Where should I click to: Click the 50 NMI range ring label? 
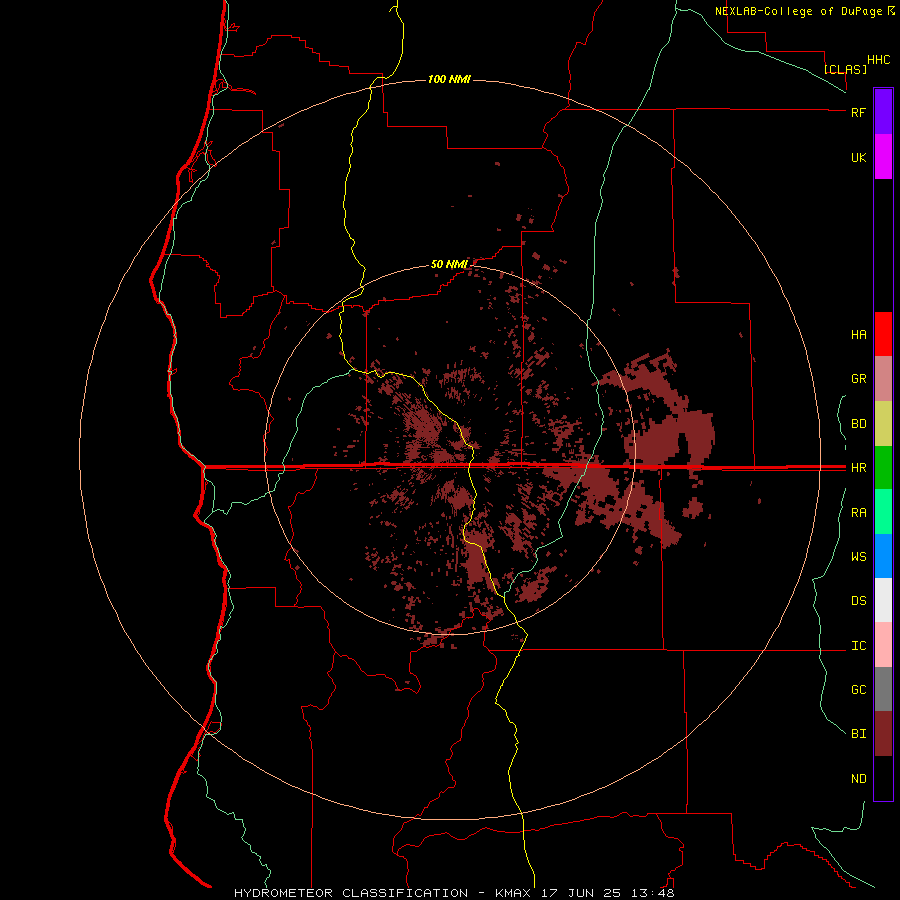coord(449,264)
